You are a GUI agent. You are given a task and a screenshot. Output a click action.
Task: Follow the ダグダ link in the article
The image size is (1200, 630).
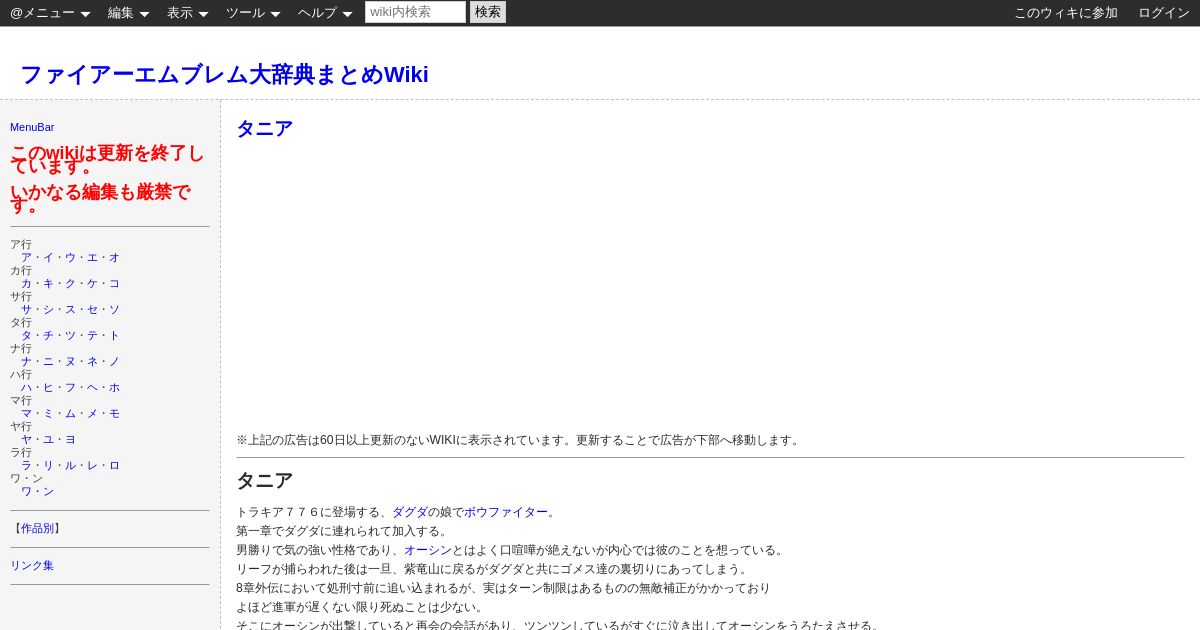point(410,512)
